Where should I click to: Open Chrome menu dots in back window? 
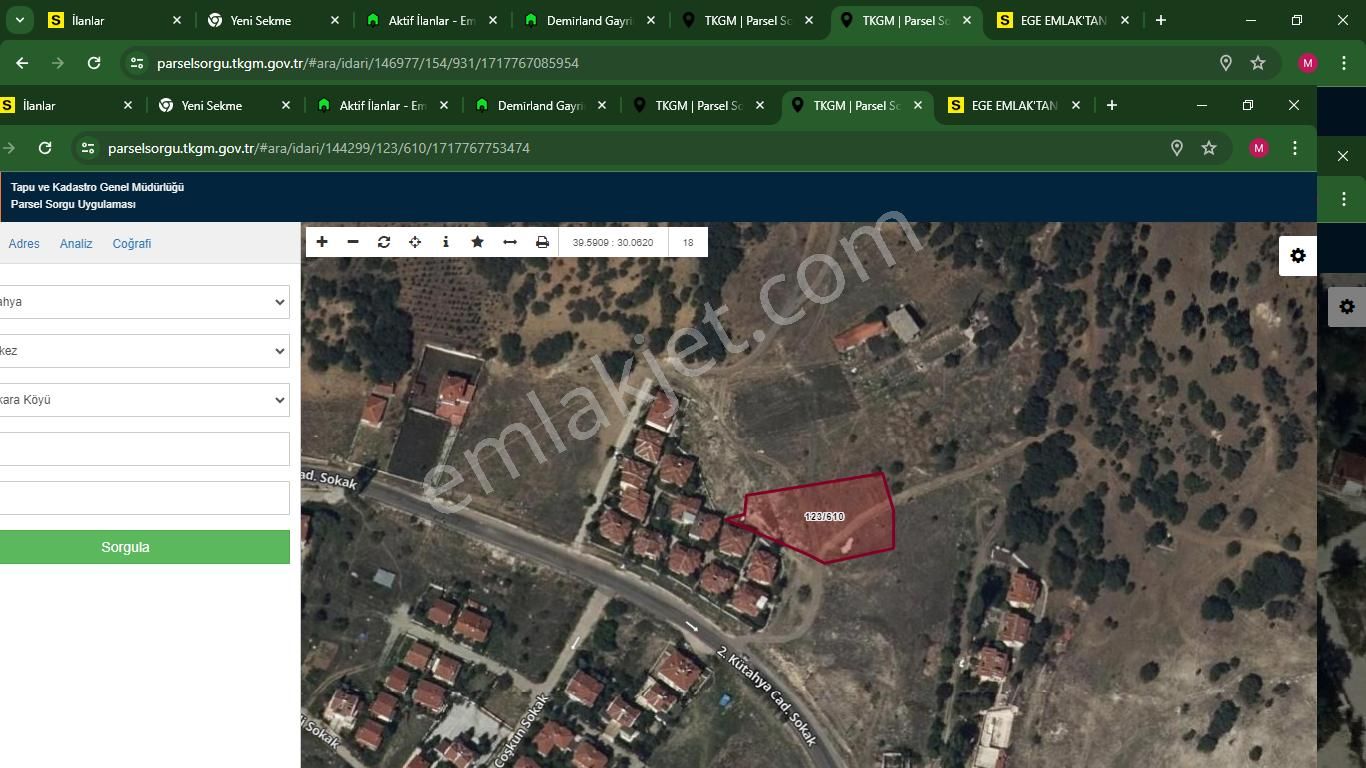tap(1344, 63)
